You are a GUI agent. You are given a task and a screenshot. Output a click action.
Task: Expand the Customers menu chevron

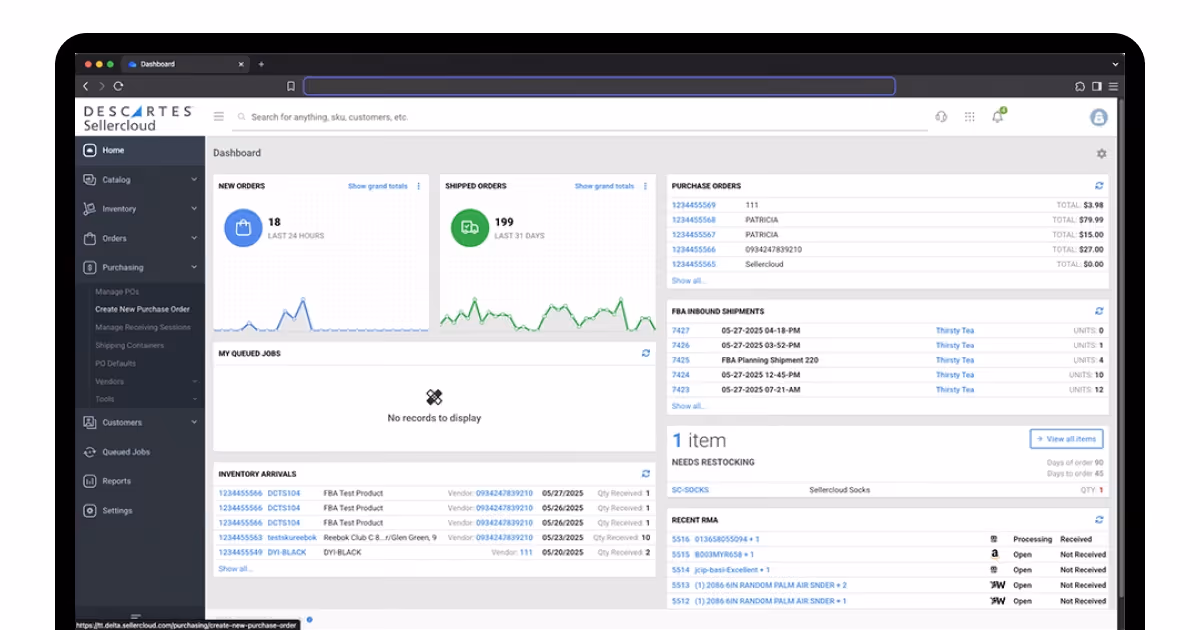tap(194, 422)
